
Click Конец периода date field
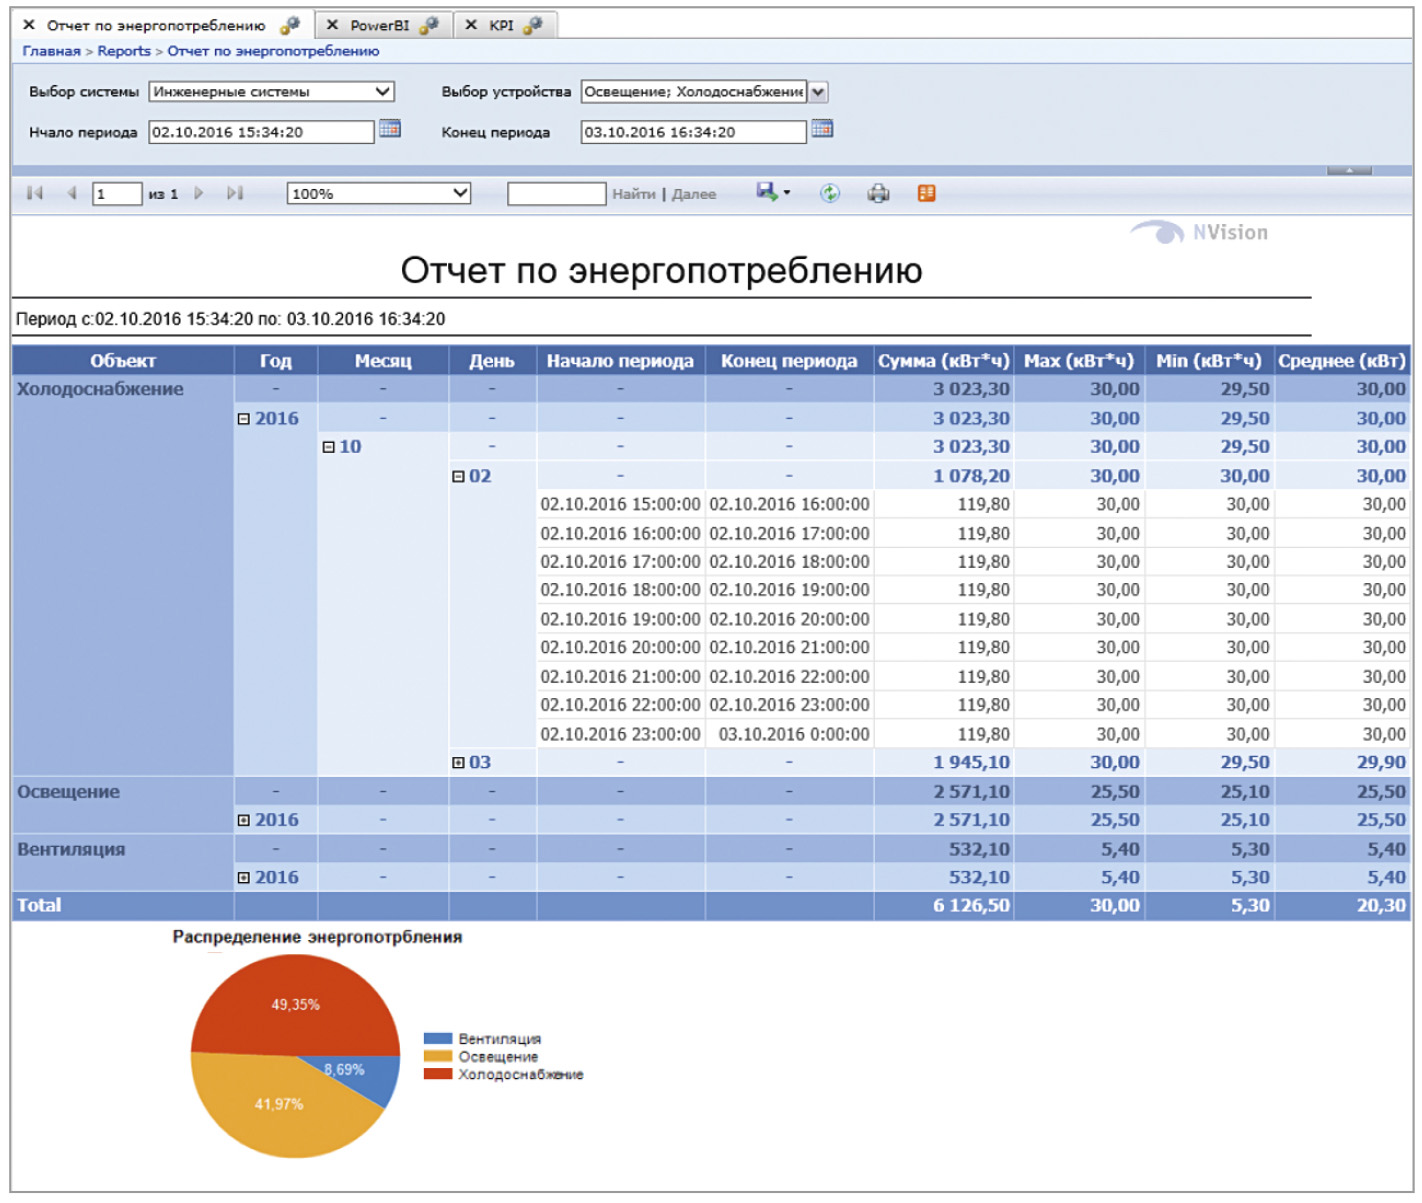pyautogui.click(x=693, y=132)
